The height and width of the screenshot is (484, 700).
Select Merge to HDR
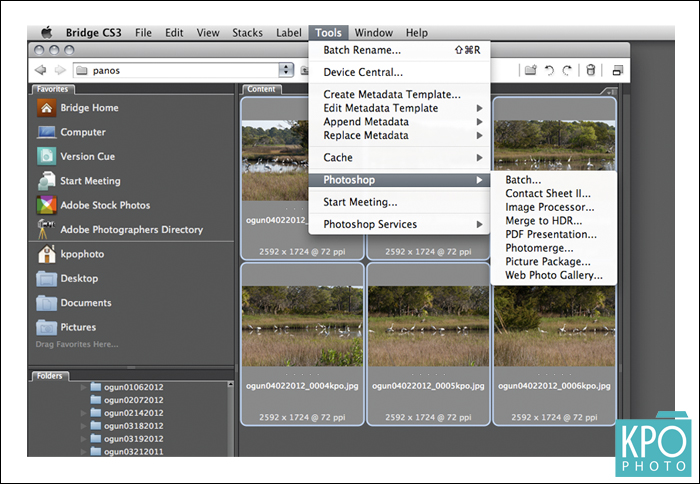554,221
